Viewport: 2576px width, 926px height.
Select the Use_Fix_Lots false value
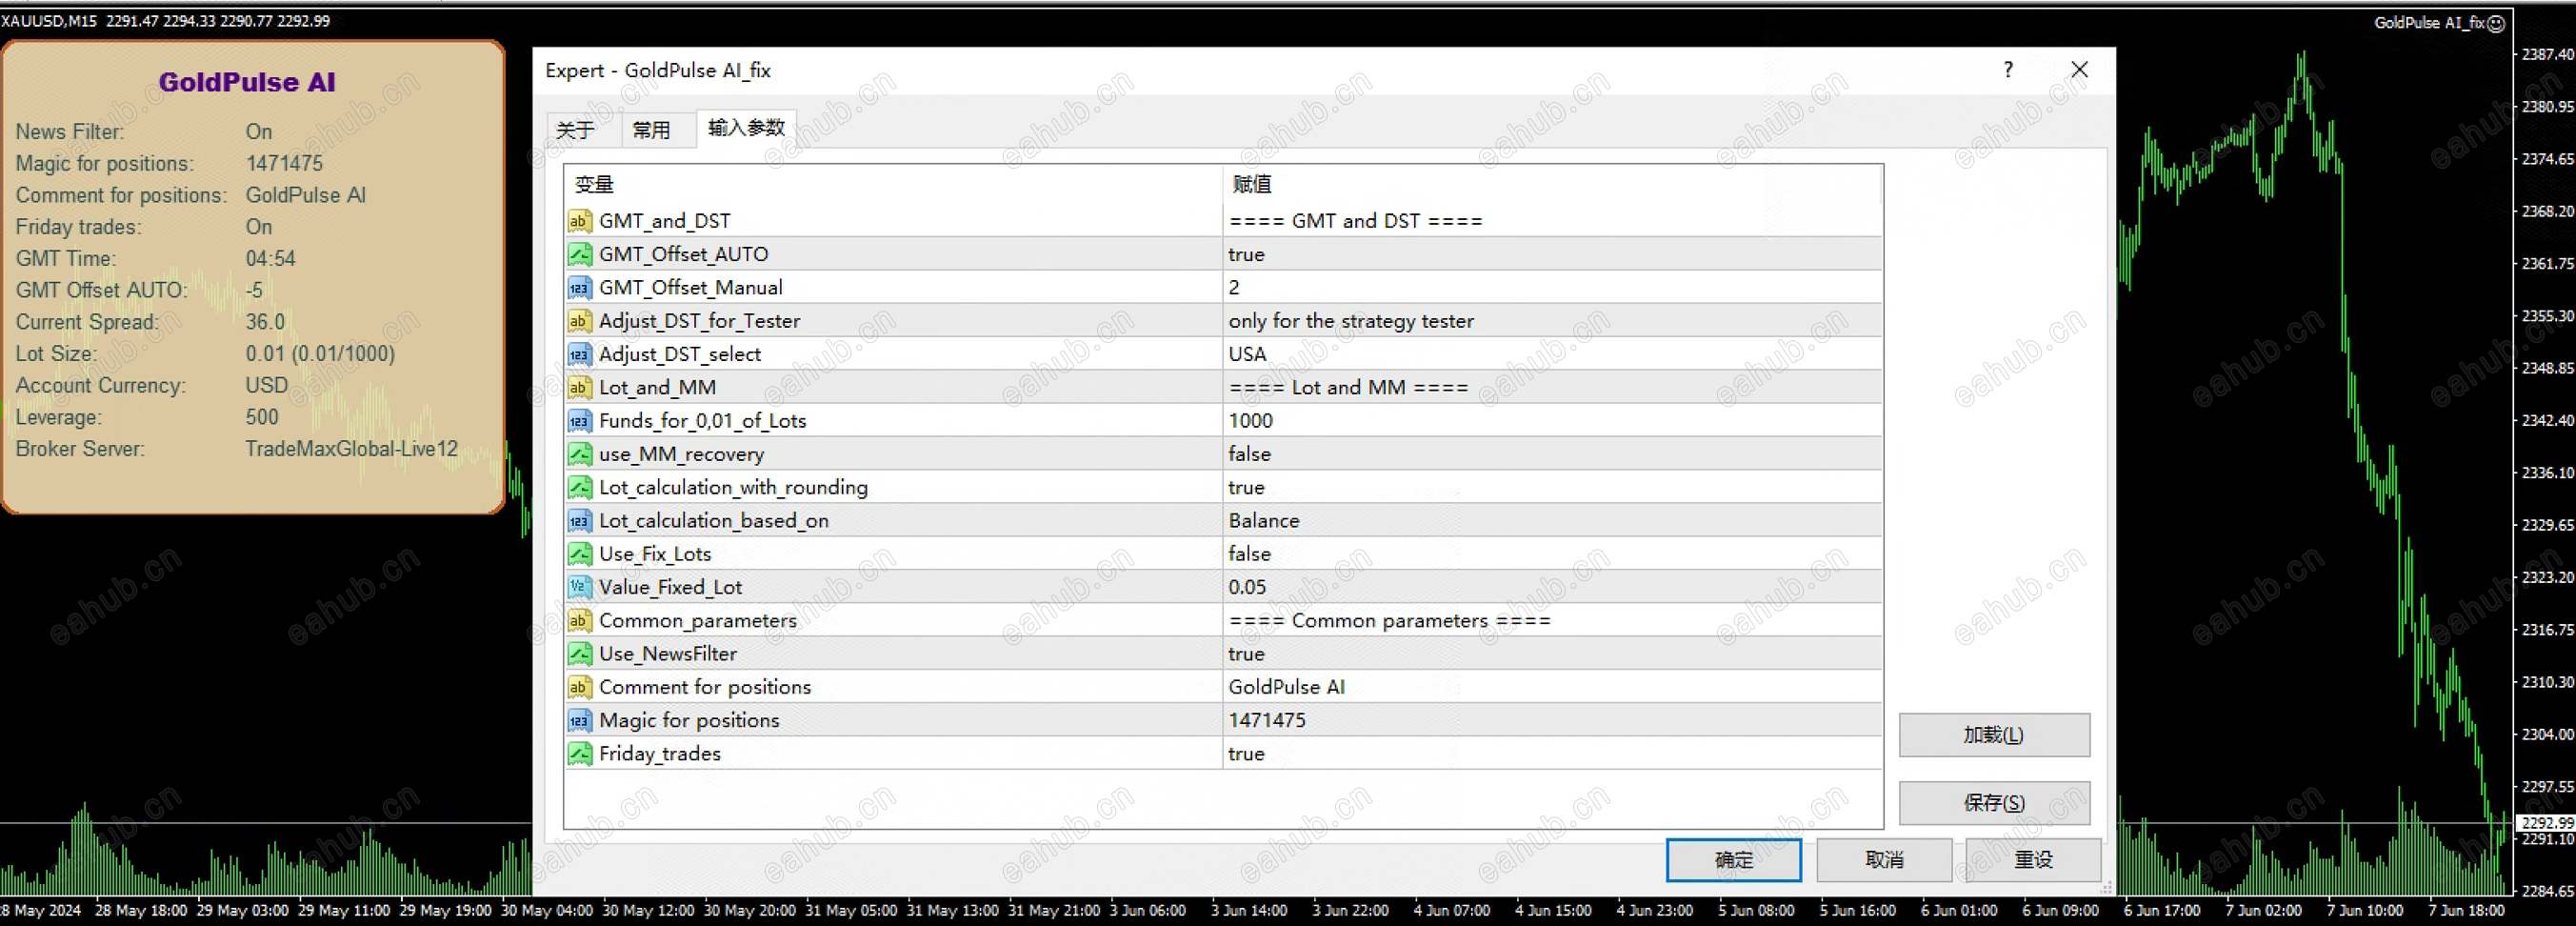click(1250, 554)
